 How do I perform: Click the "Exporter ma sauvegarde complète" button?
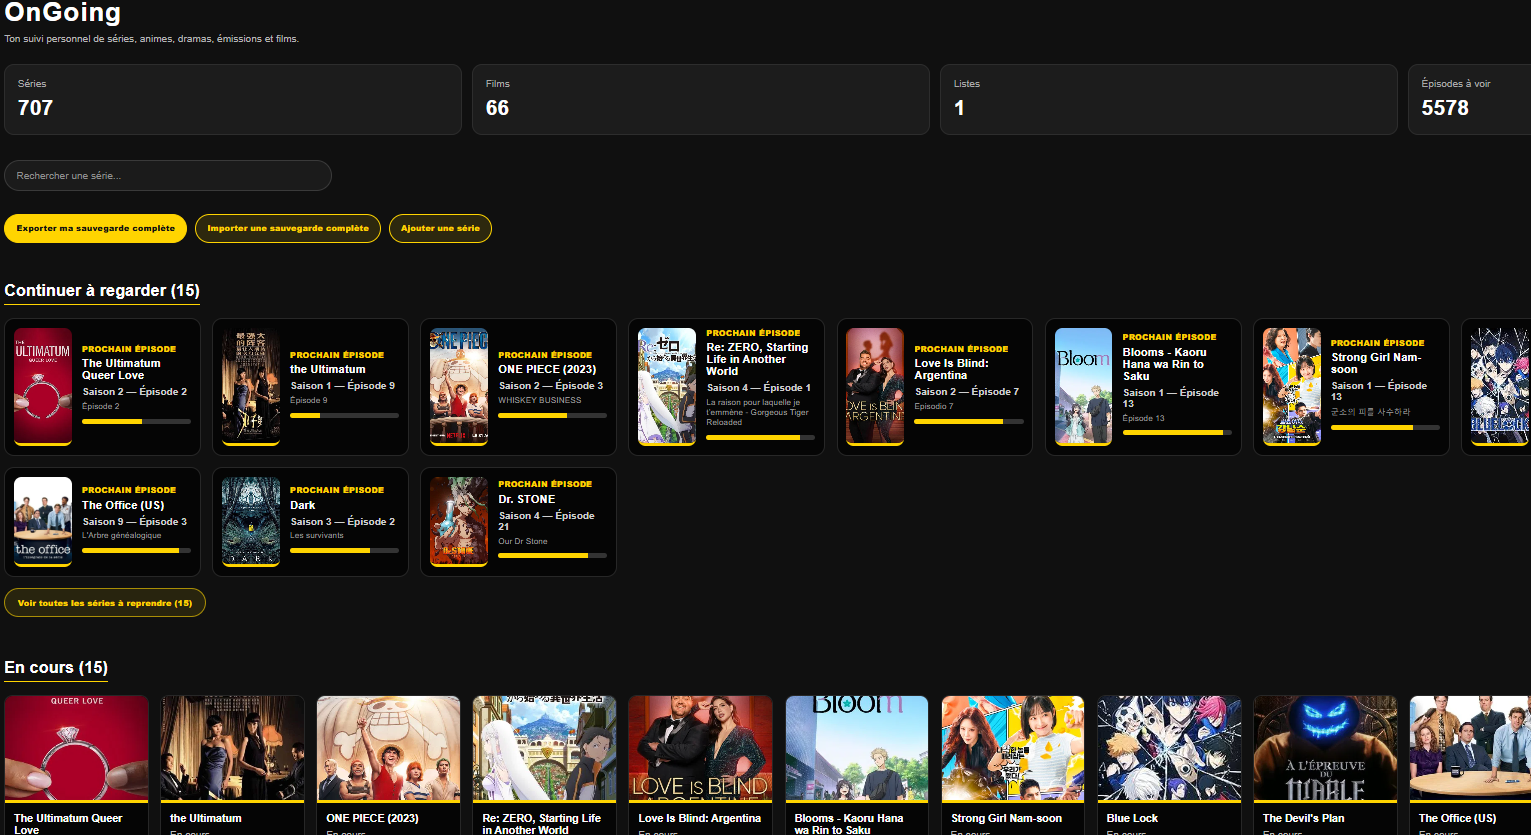point(96,228)
